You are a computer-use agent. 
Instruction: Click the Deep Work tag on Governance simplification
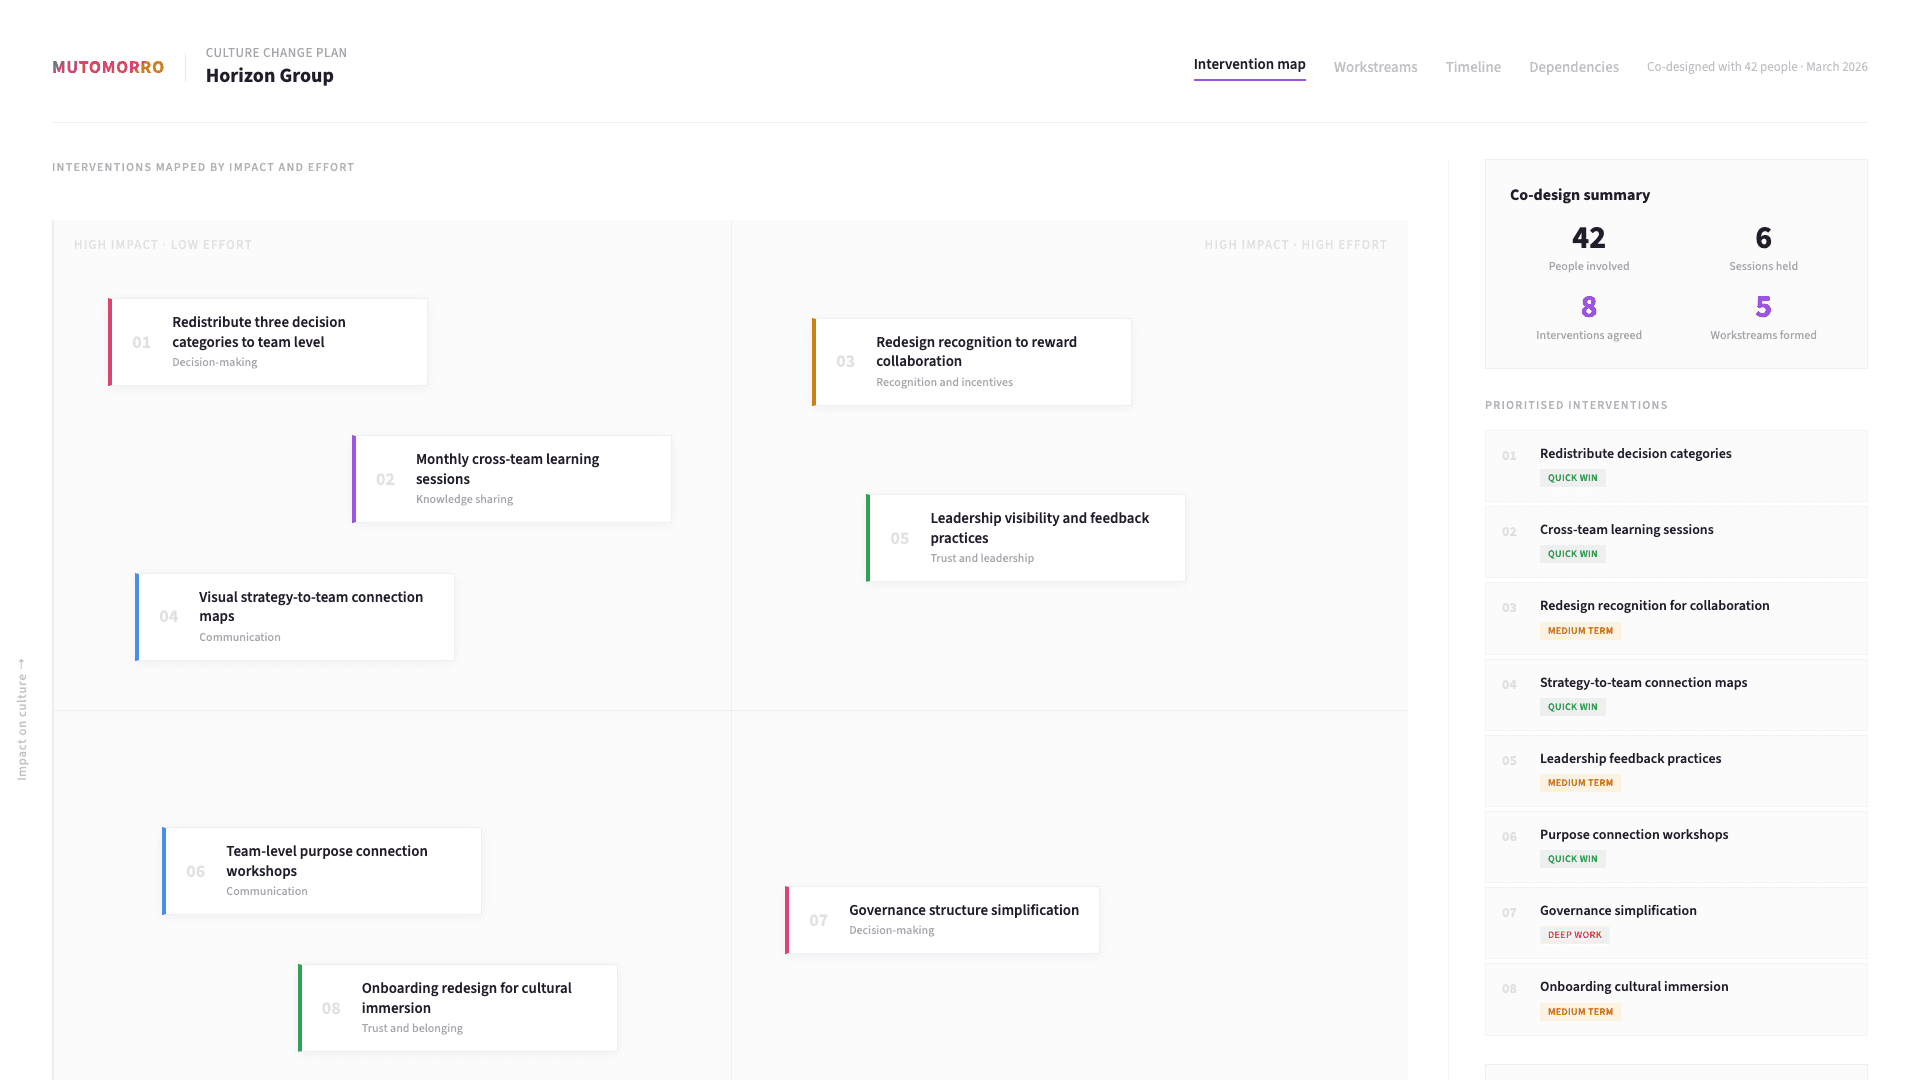[x=1574, y=935]
